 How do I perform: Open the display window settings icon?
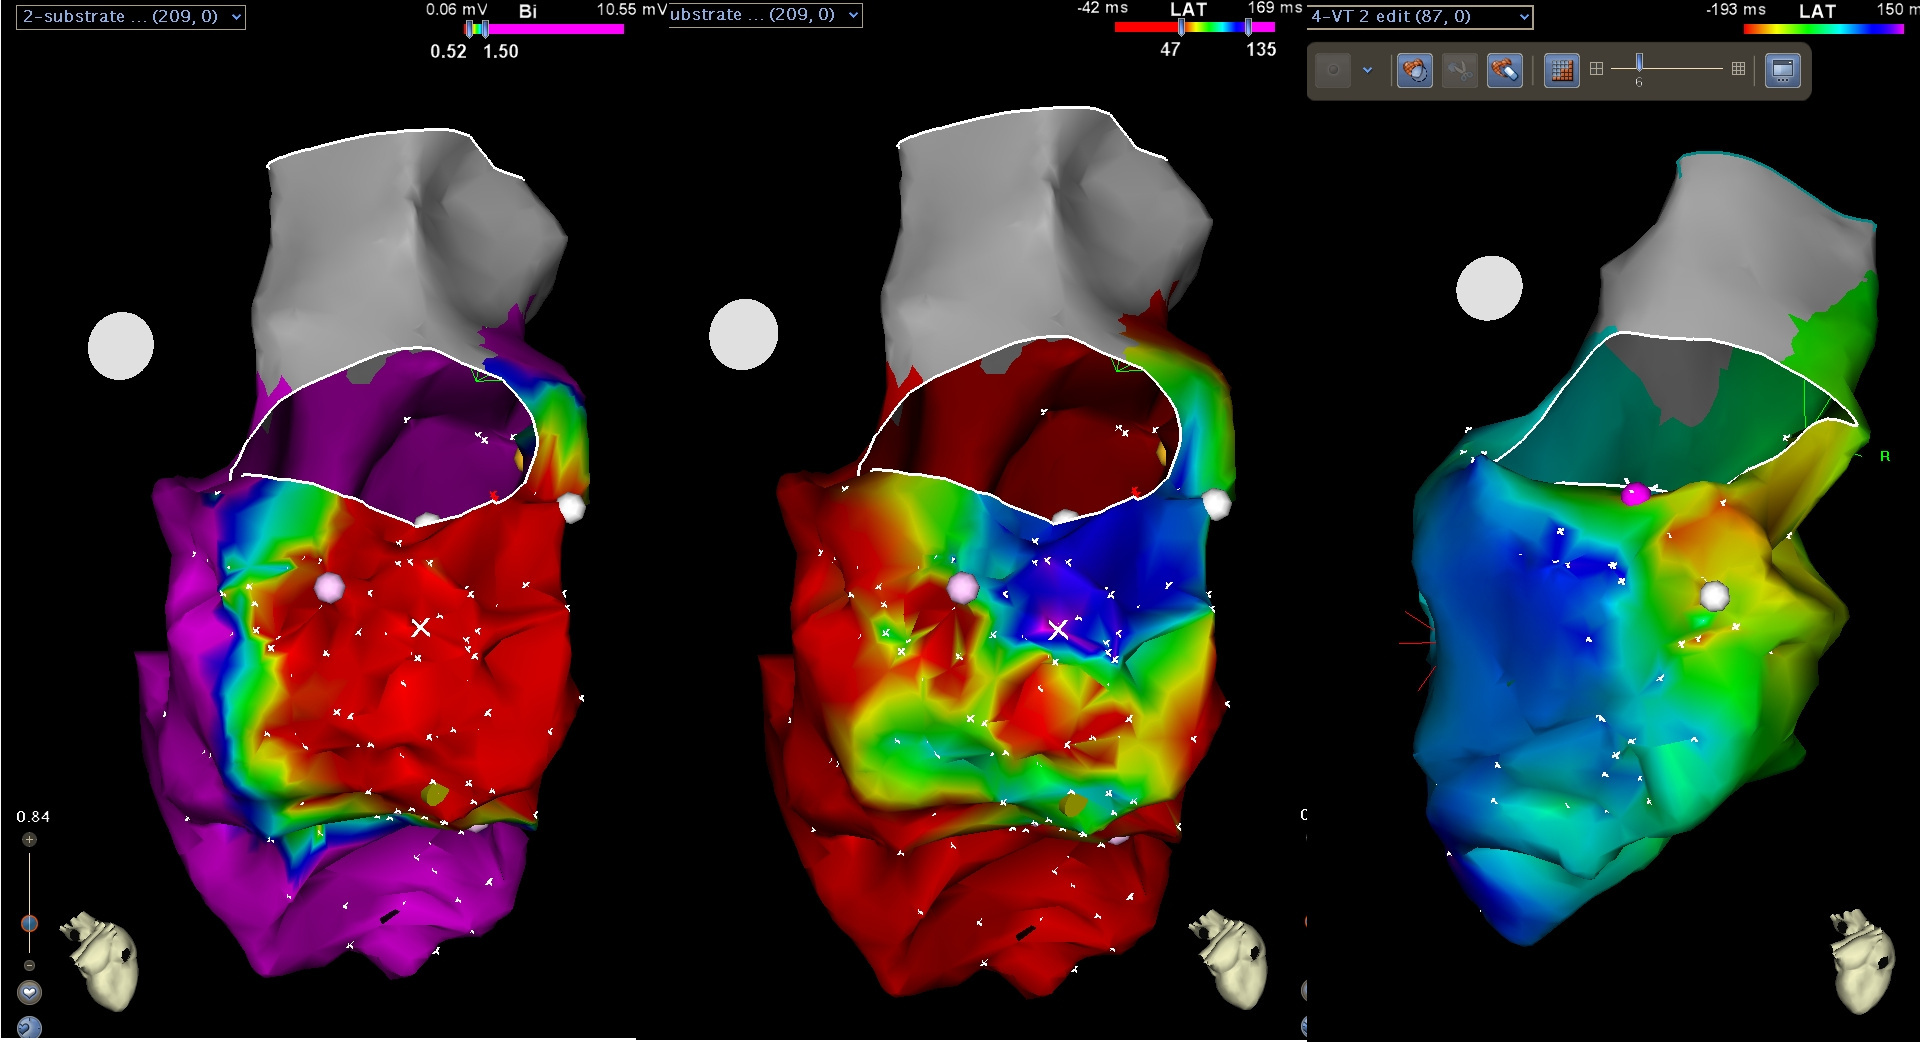(x=1782, y=70)
